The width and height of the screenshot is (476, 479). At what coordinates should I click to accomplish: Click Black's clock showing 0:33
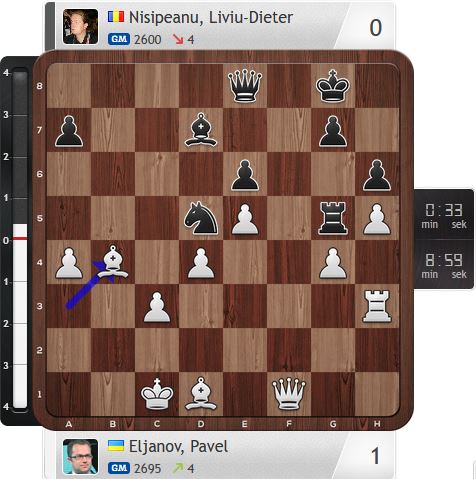point(444,215)
